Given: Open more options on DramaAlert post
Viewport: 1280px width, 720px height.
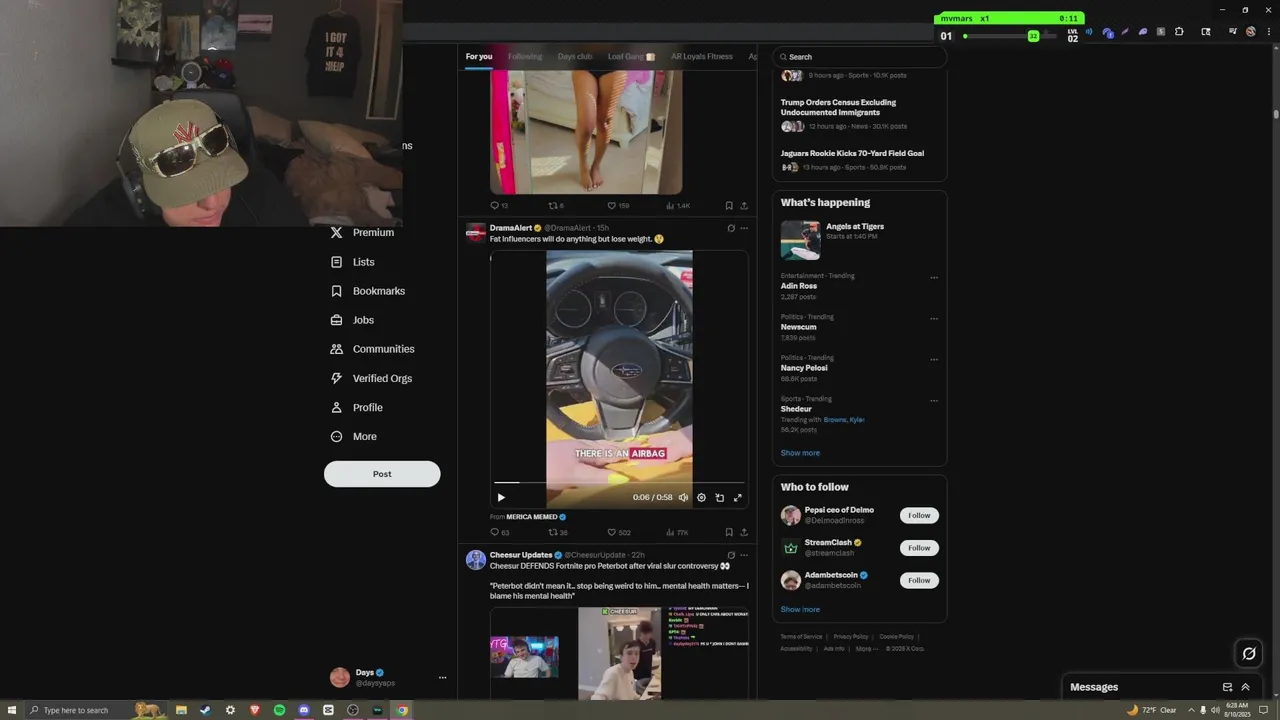Looking at the screenshot, I should click(744, 228).
